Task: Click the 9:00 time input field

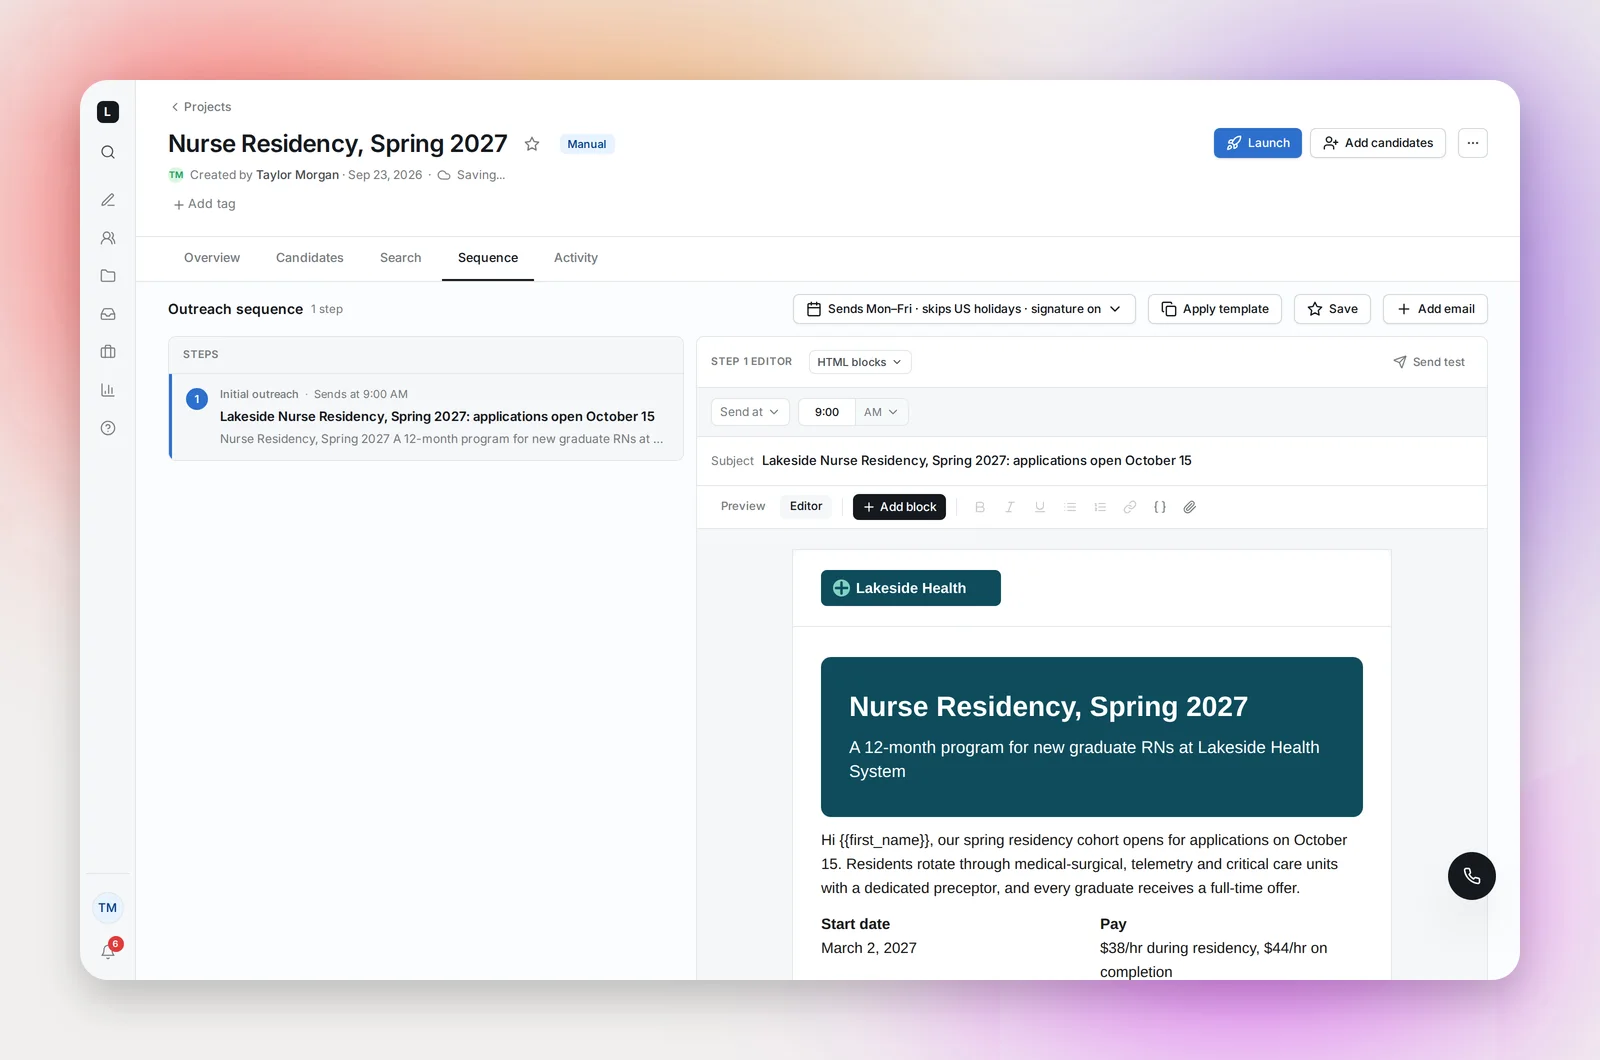Action: 827,412
